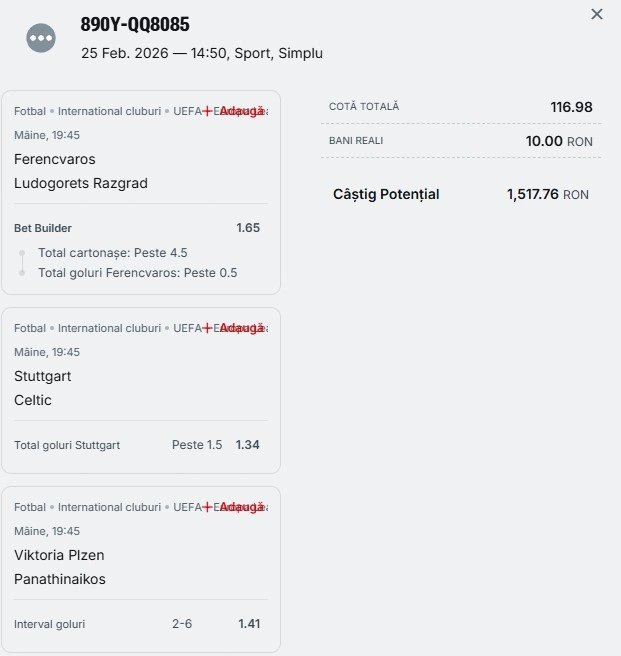Image resolution: width=621 pixels, height=656 pixels.
Task: Click the three-dots bet status icon
Action: (41, 39)
